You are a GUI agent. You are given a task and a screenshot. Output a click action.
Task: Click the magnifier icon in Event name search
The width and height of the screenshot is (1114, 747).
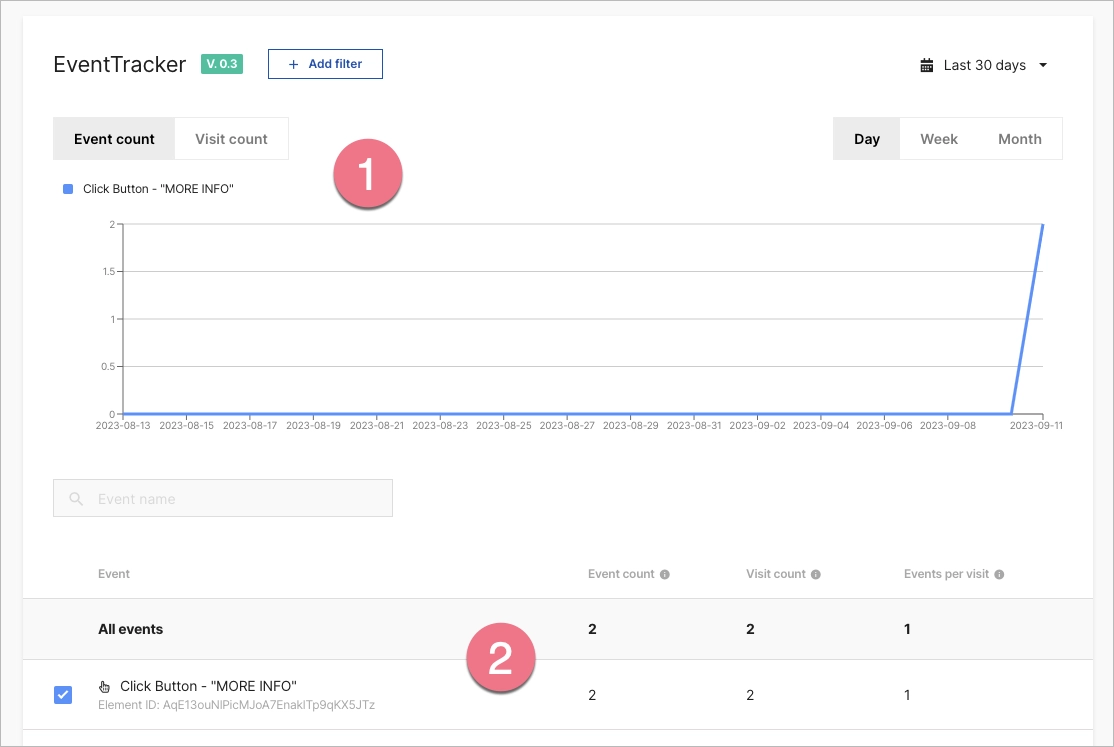click(76, 499)
